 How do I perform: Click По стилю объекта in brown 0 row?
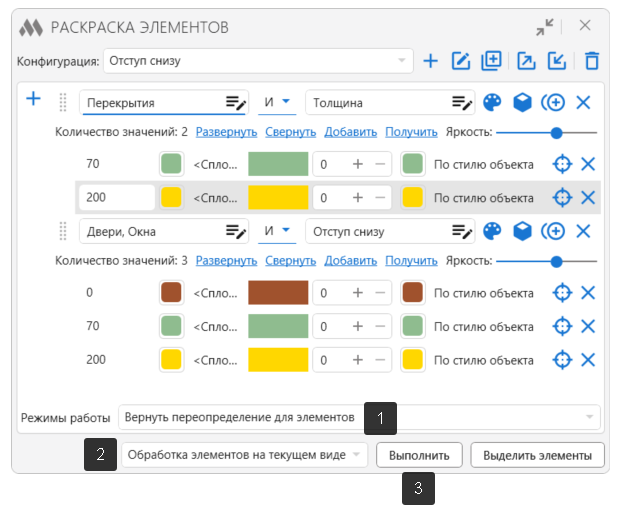(x=484, y=293)
